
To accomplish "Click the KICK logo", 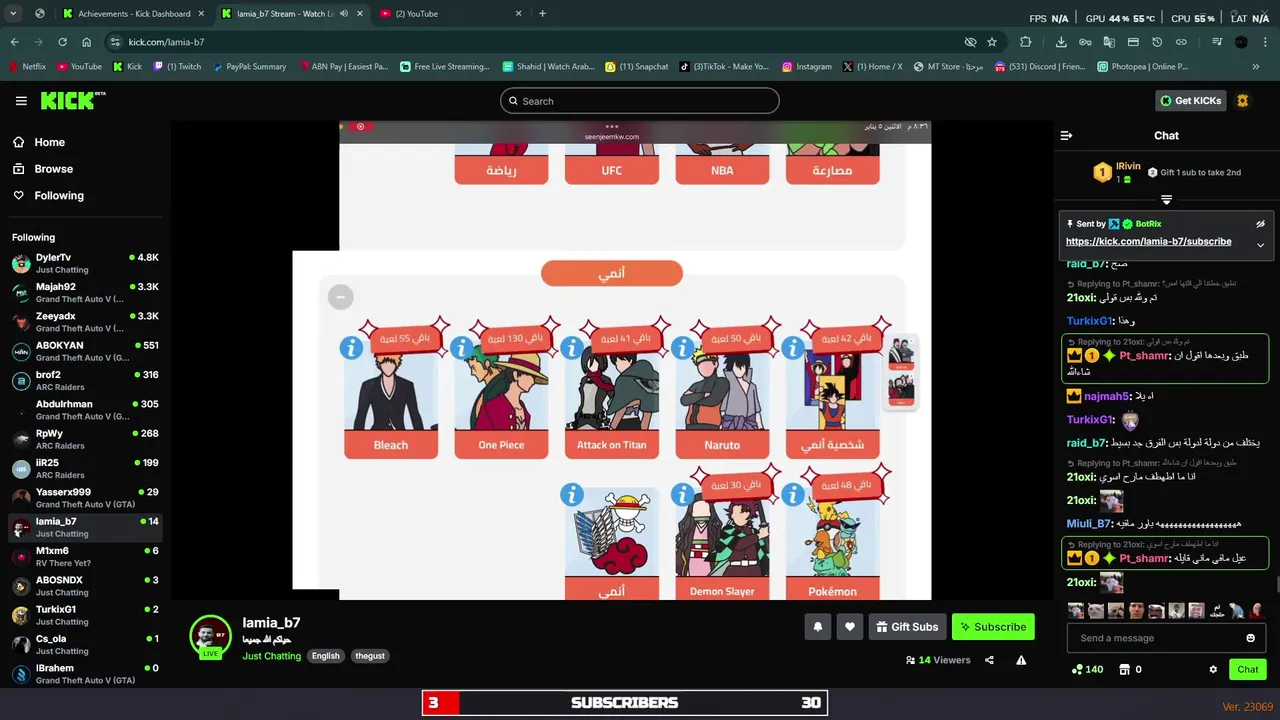I will 72,100.
